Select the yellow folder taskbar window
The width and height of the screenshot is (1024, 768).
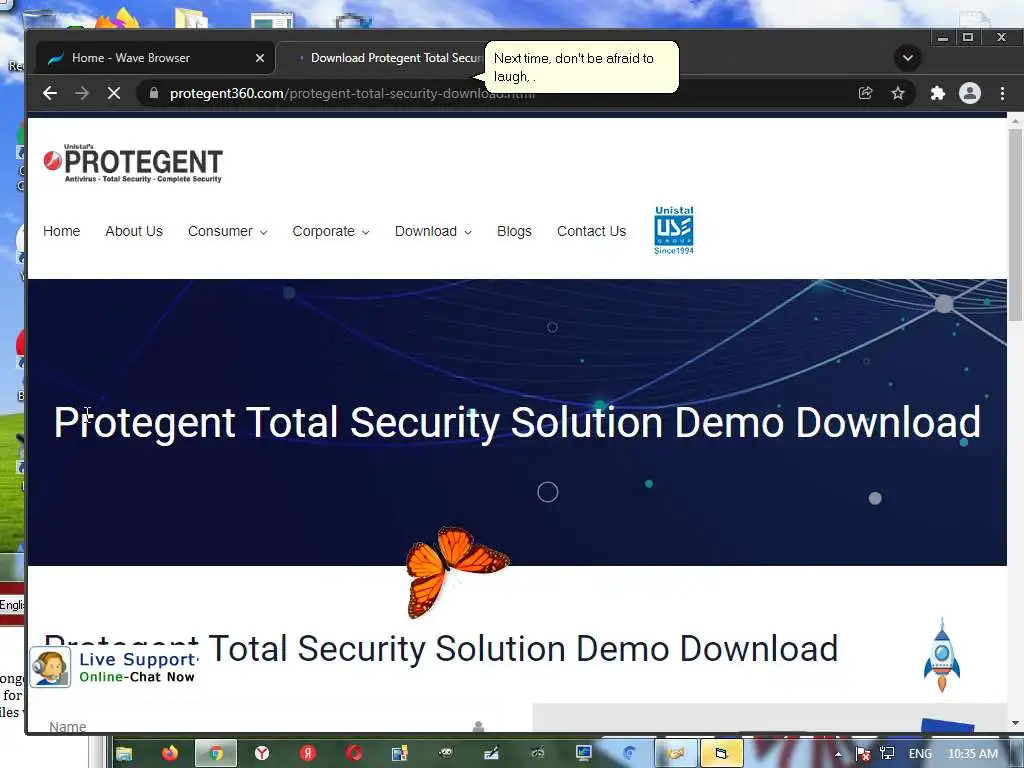tap(721, 754)
